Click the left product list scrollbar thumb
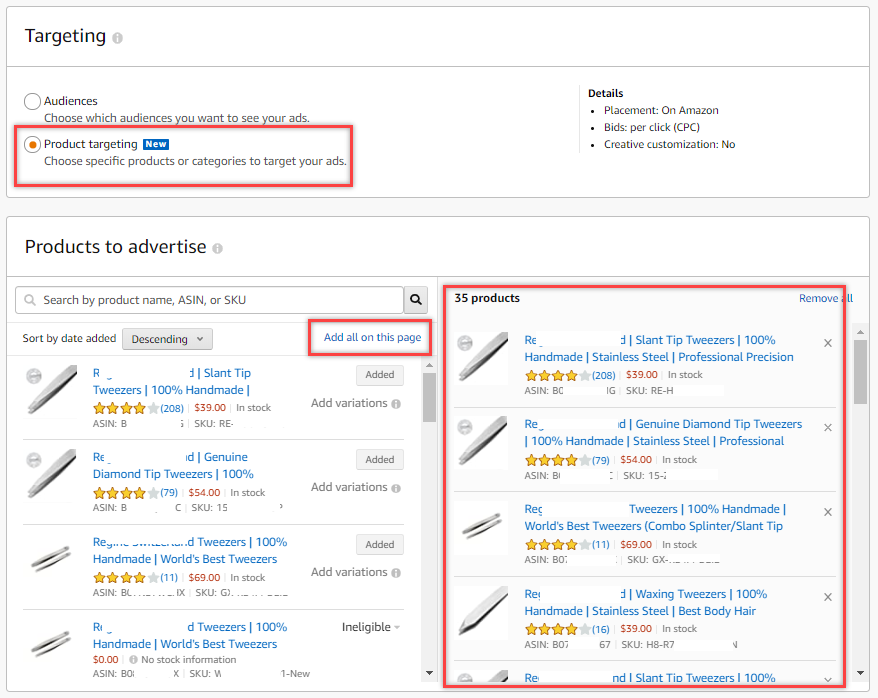The width and height of the screenshot is (878, 698). pyautogui.click(x=429, y=397)
